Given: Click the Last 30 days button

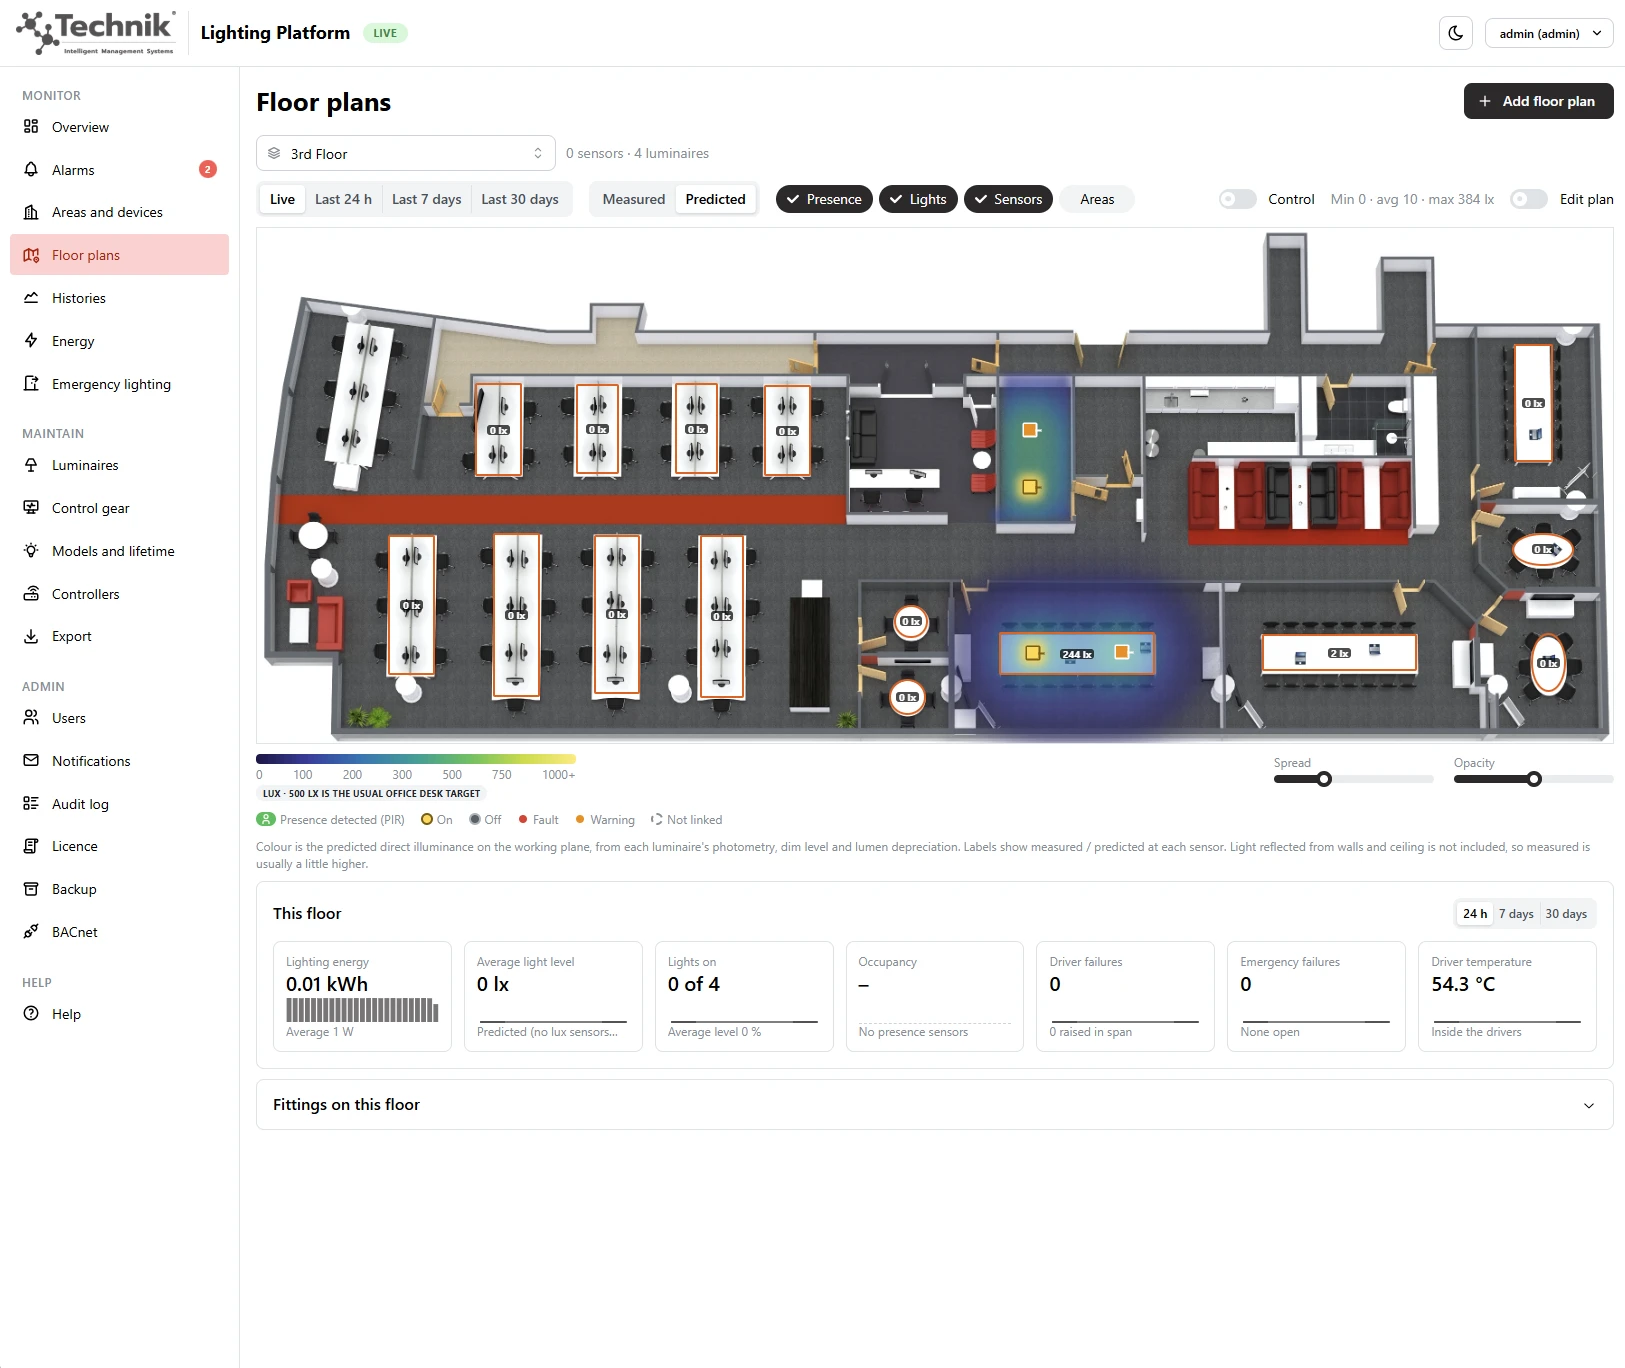Looking at the screenshot, I should coord(519,199).
